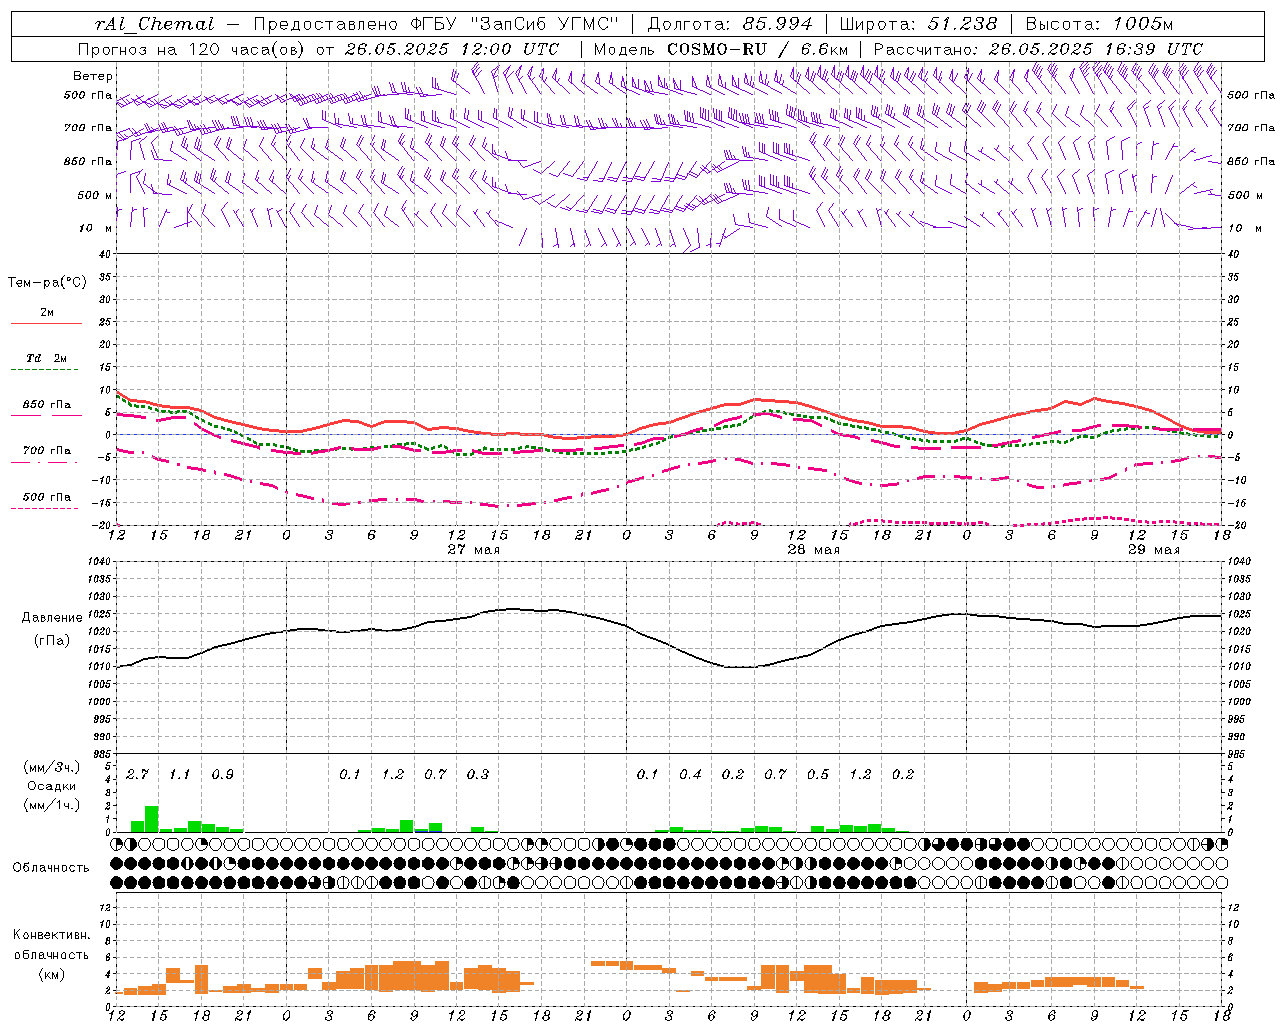Click the Конвективн. panel label
The height and width of the screenshot is (1024, 1280).
pos(51,935)
